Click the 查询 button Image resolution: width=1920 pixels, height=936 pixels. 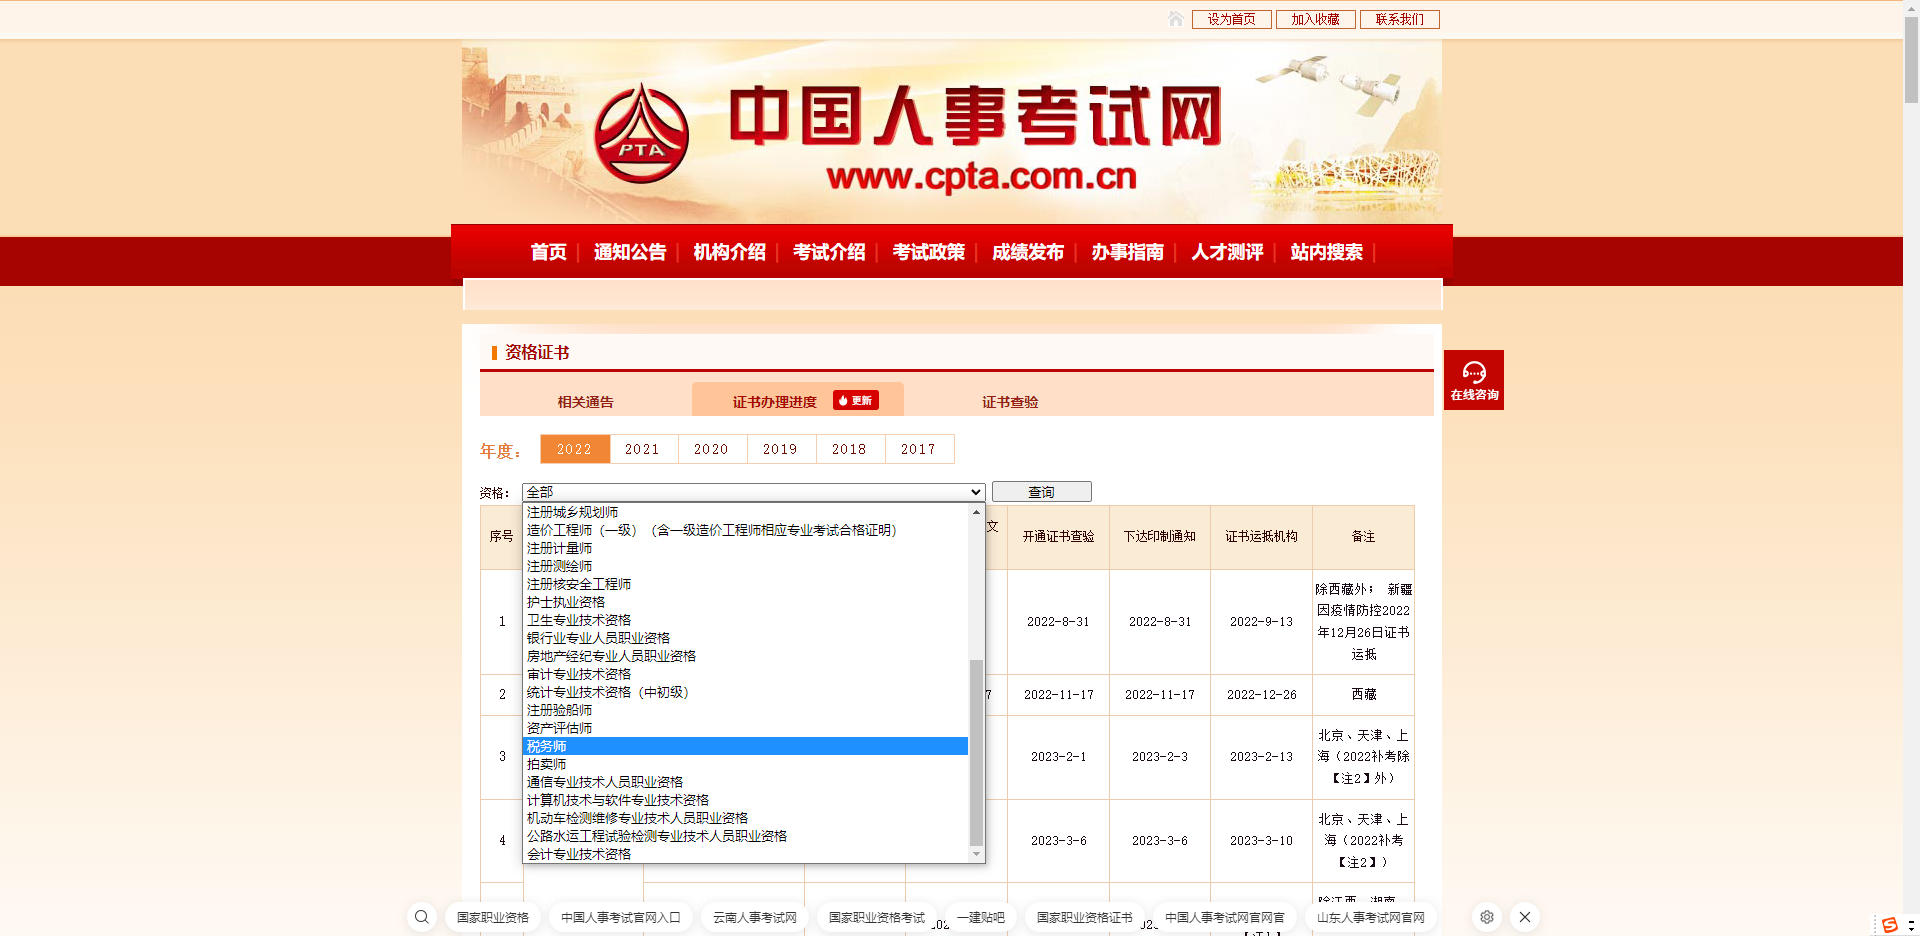[1042, 492]
